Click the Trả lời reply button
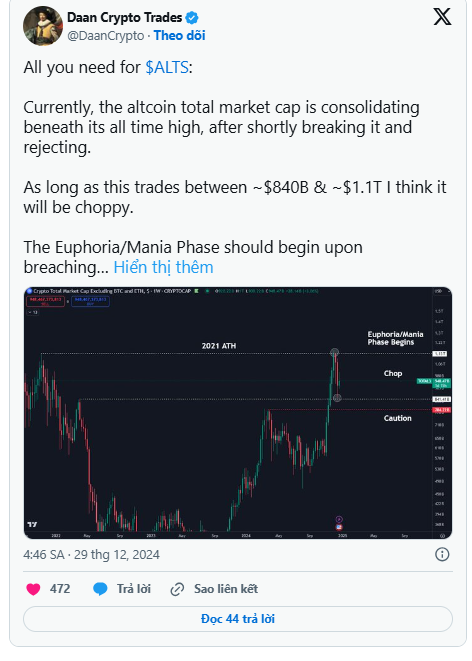 [x=134, y=589]
